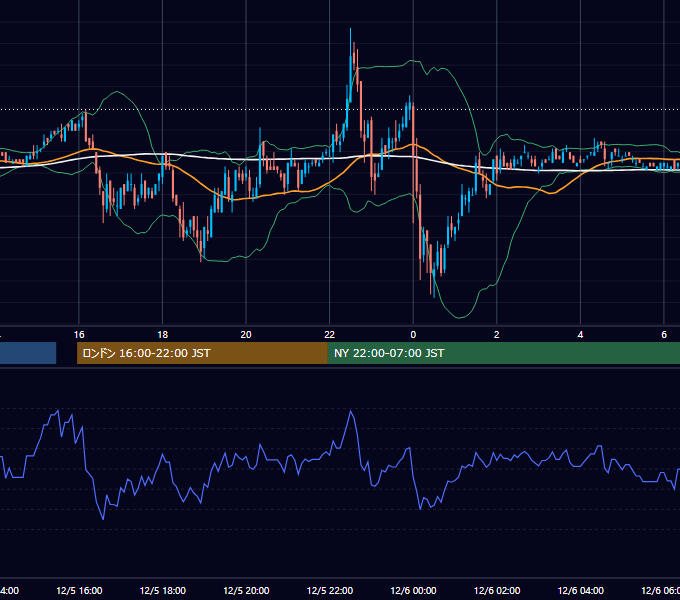The height and width of the screenshot is (600, 680).
Task: Click the 12/6 02:00 date label
Action: tap(497, 591)
